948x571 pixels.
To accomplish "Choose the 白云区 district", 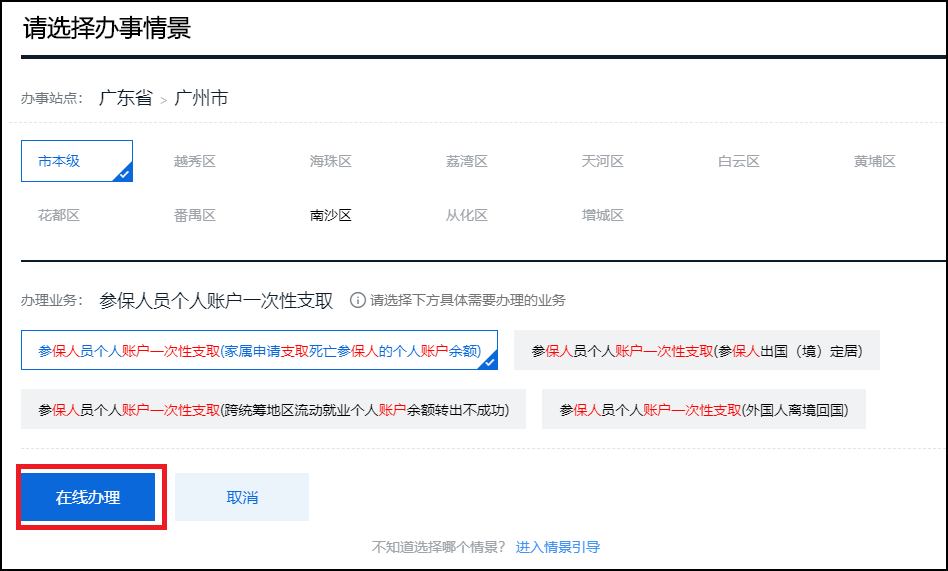I will (739, 161).
